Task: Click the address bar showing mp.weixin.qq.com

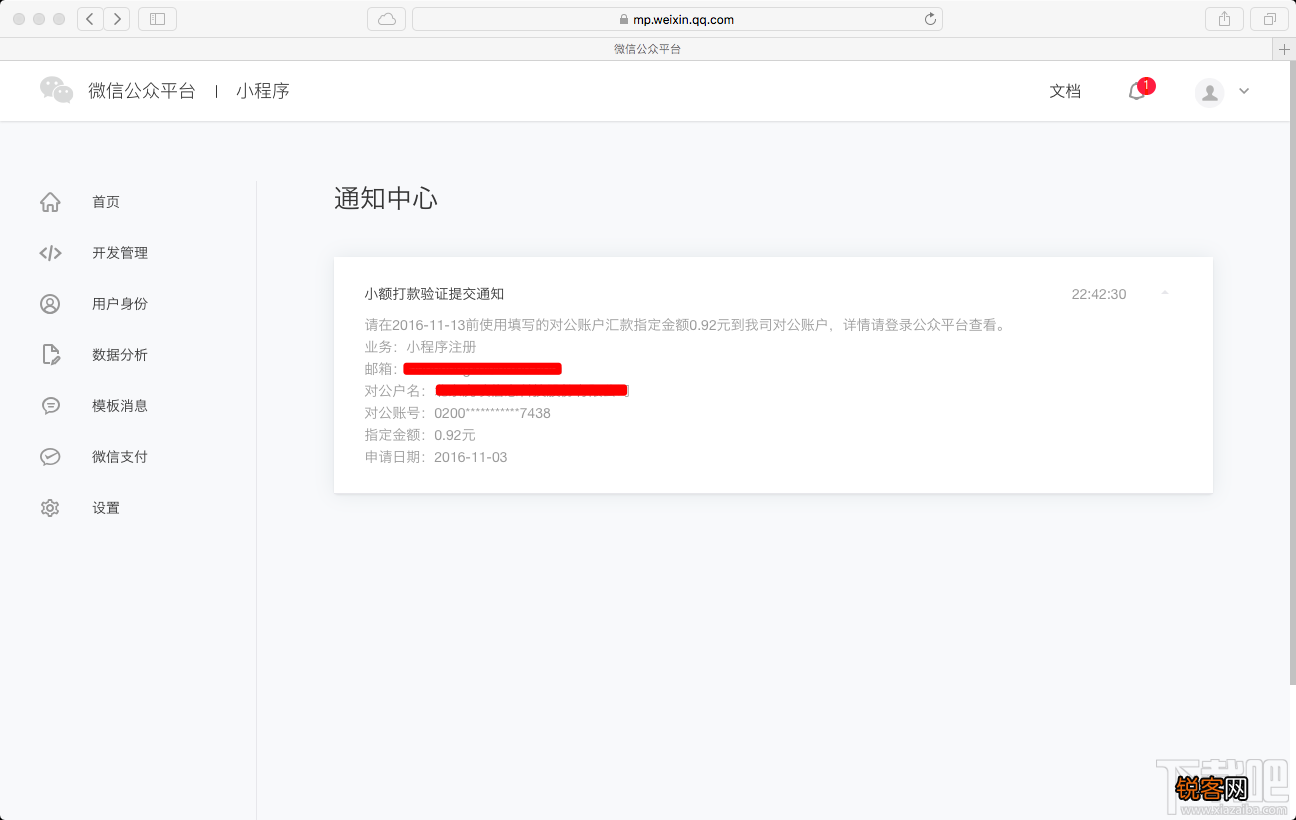Action: [x=677, y=19]
